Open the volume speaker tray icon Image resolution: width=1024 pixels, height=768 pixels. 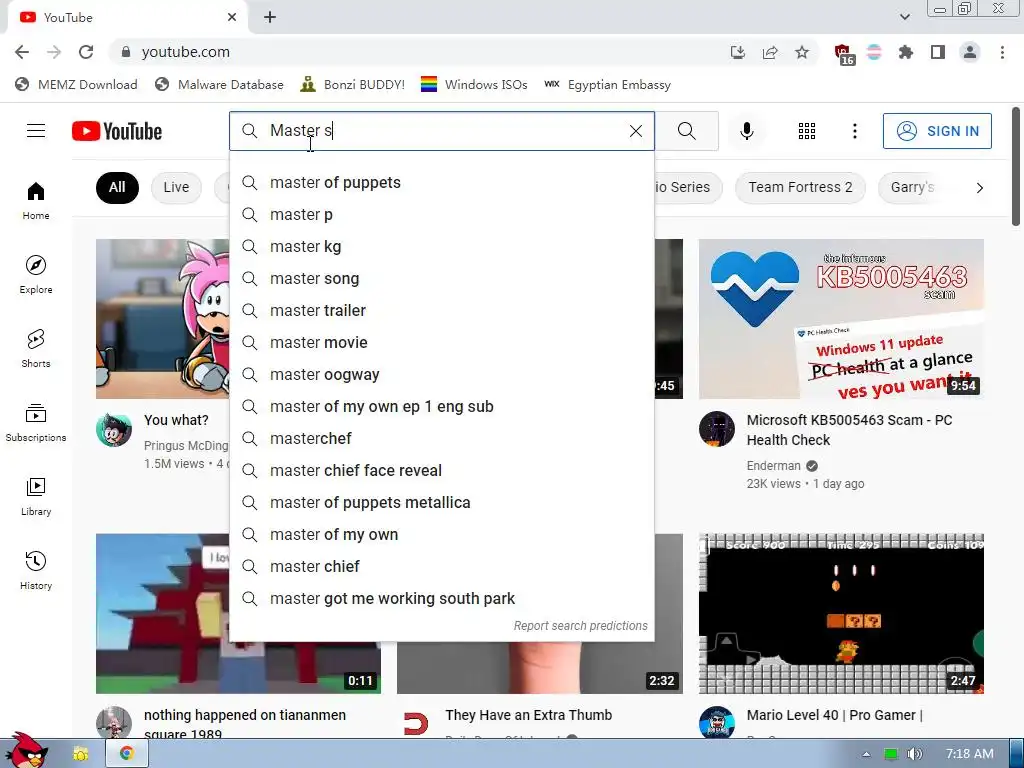[x=915, y=754]
